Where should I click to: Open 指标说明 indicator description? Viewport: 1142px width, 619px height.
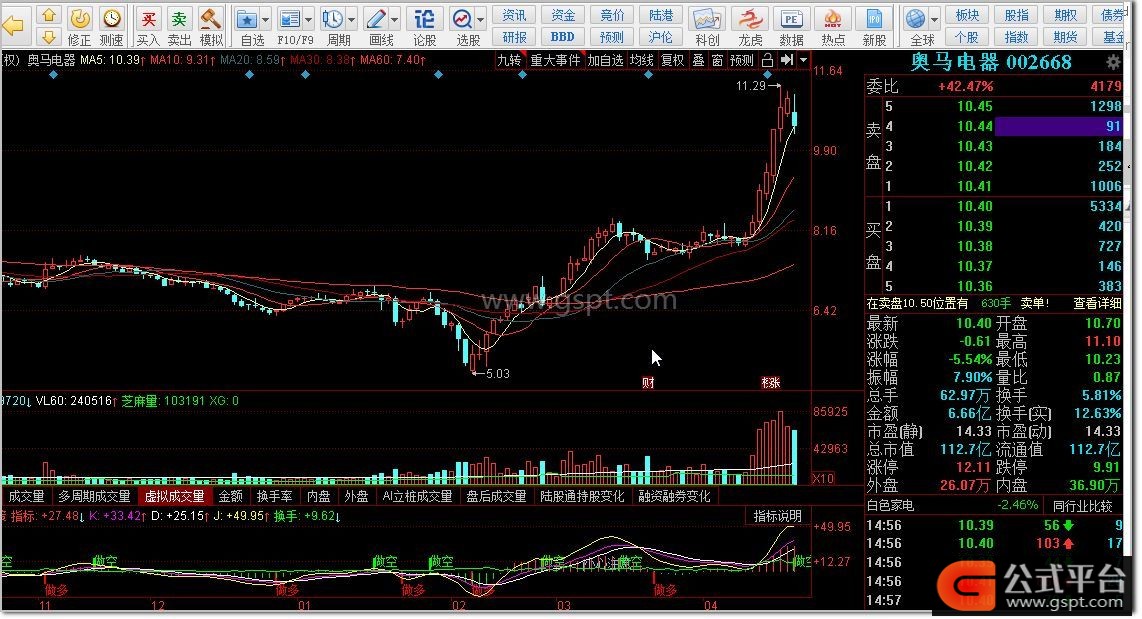(x=777, y=516)
